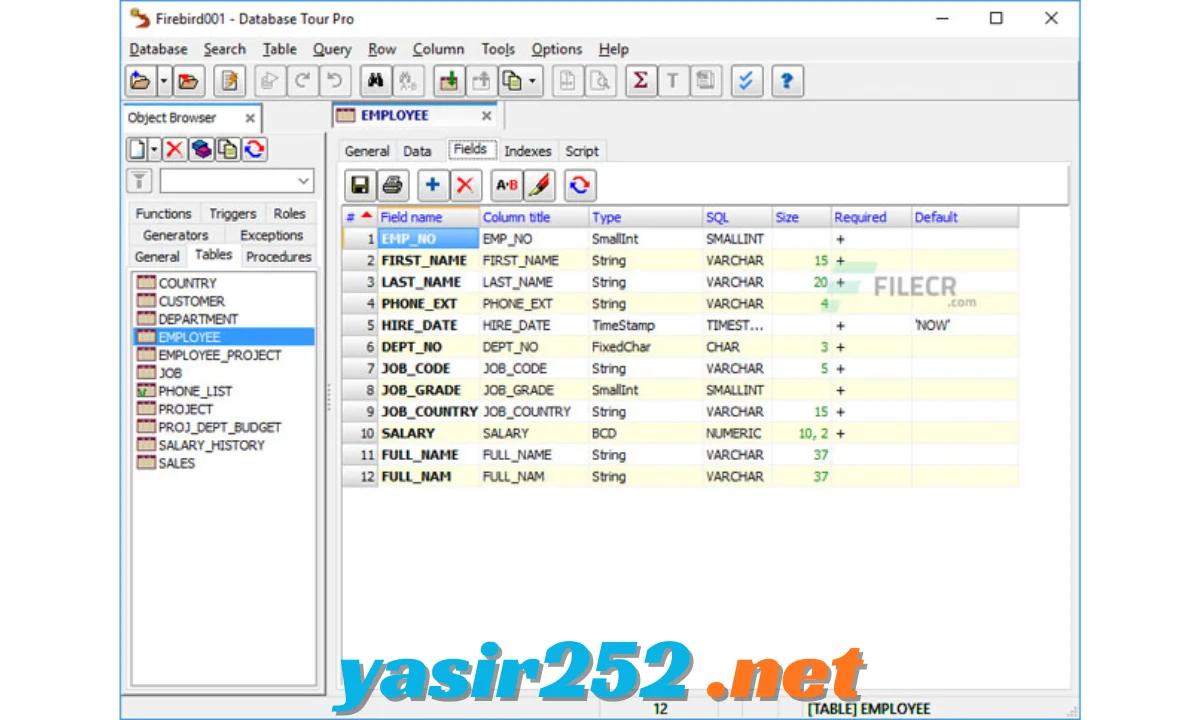
Task: Select the Procedures tab in Object Browser
Action: click(x=279, y=257)
